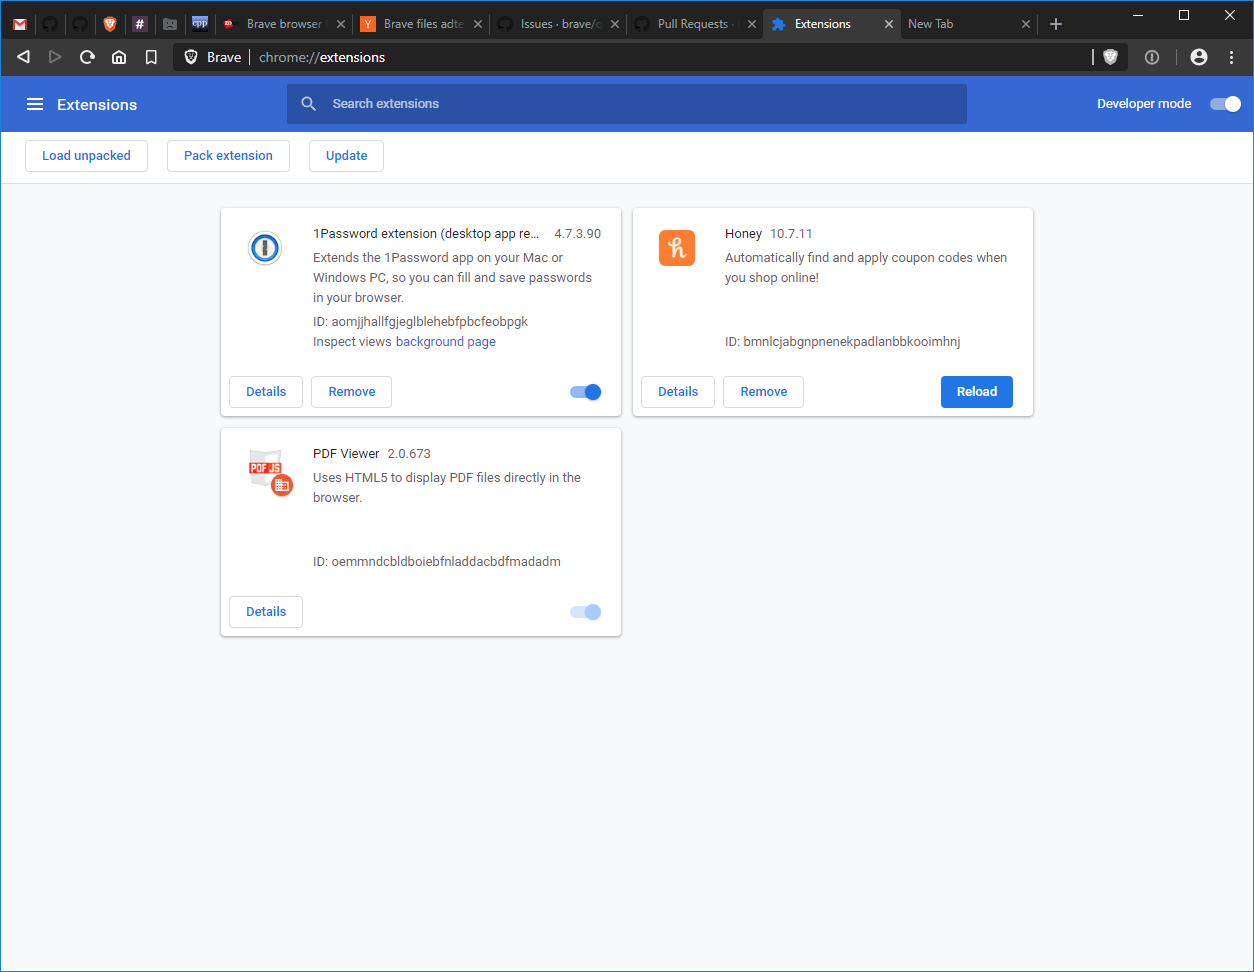Close the Issues brave tab
Screen dimensions: 1254x972
tap(613, 24)
